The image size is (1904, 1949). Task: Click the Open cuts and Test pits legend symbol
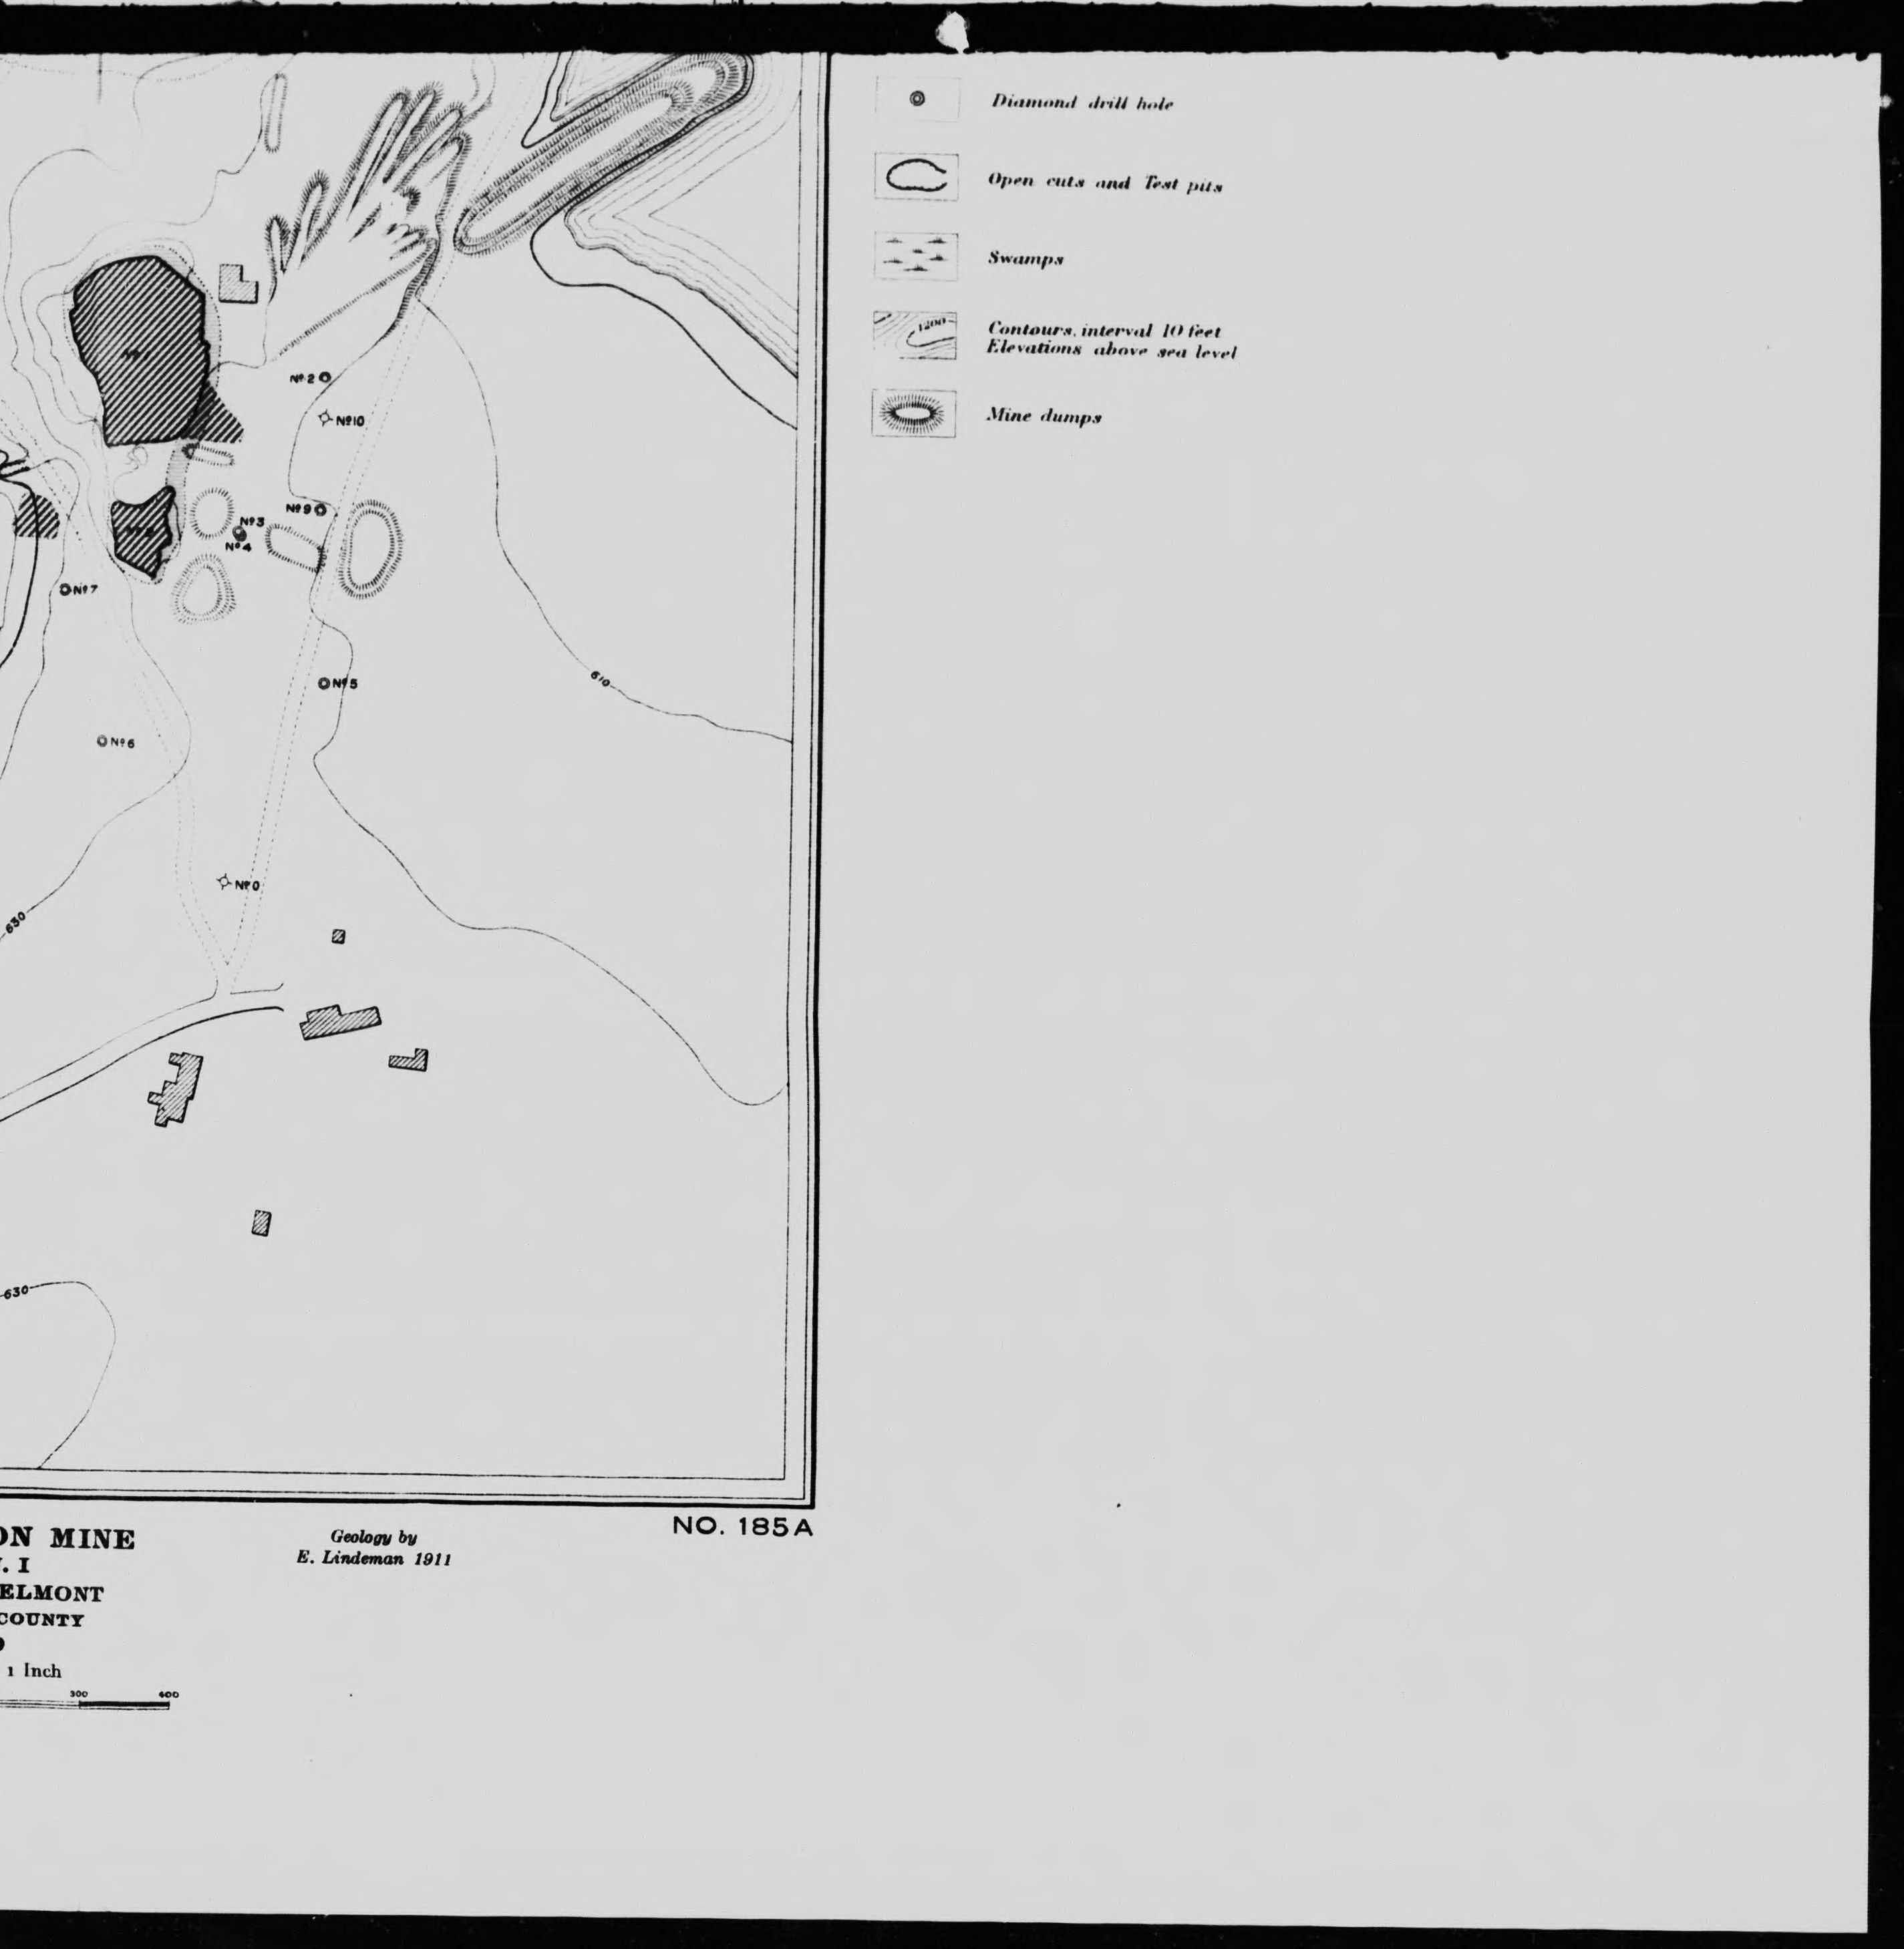click(x=916, y=177)
